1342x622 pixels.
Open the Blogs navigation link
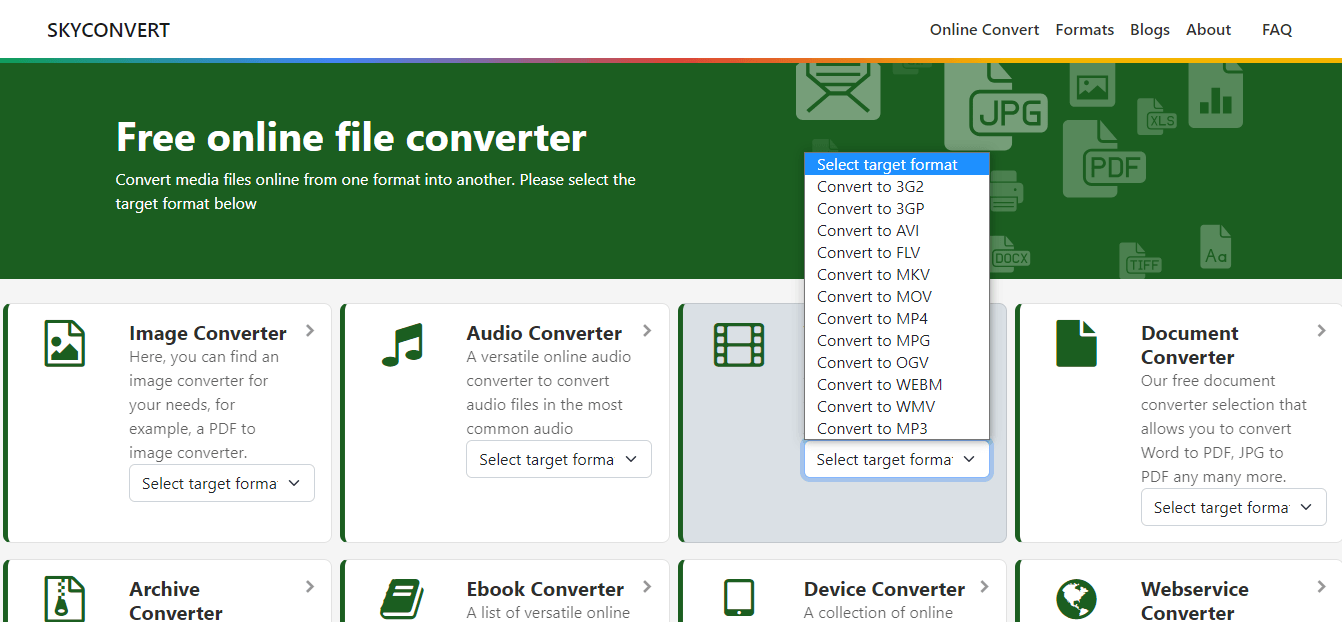point(1149,30)
